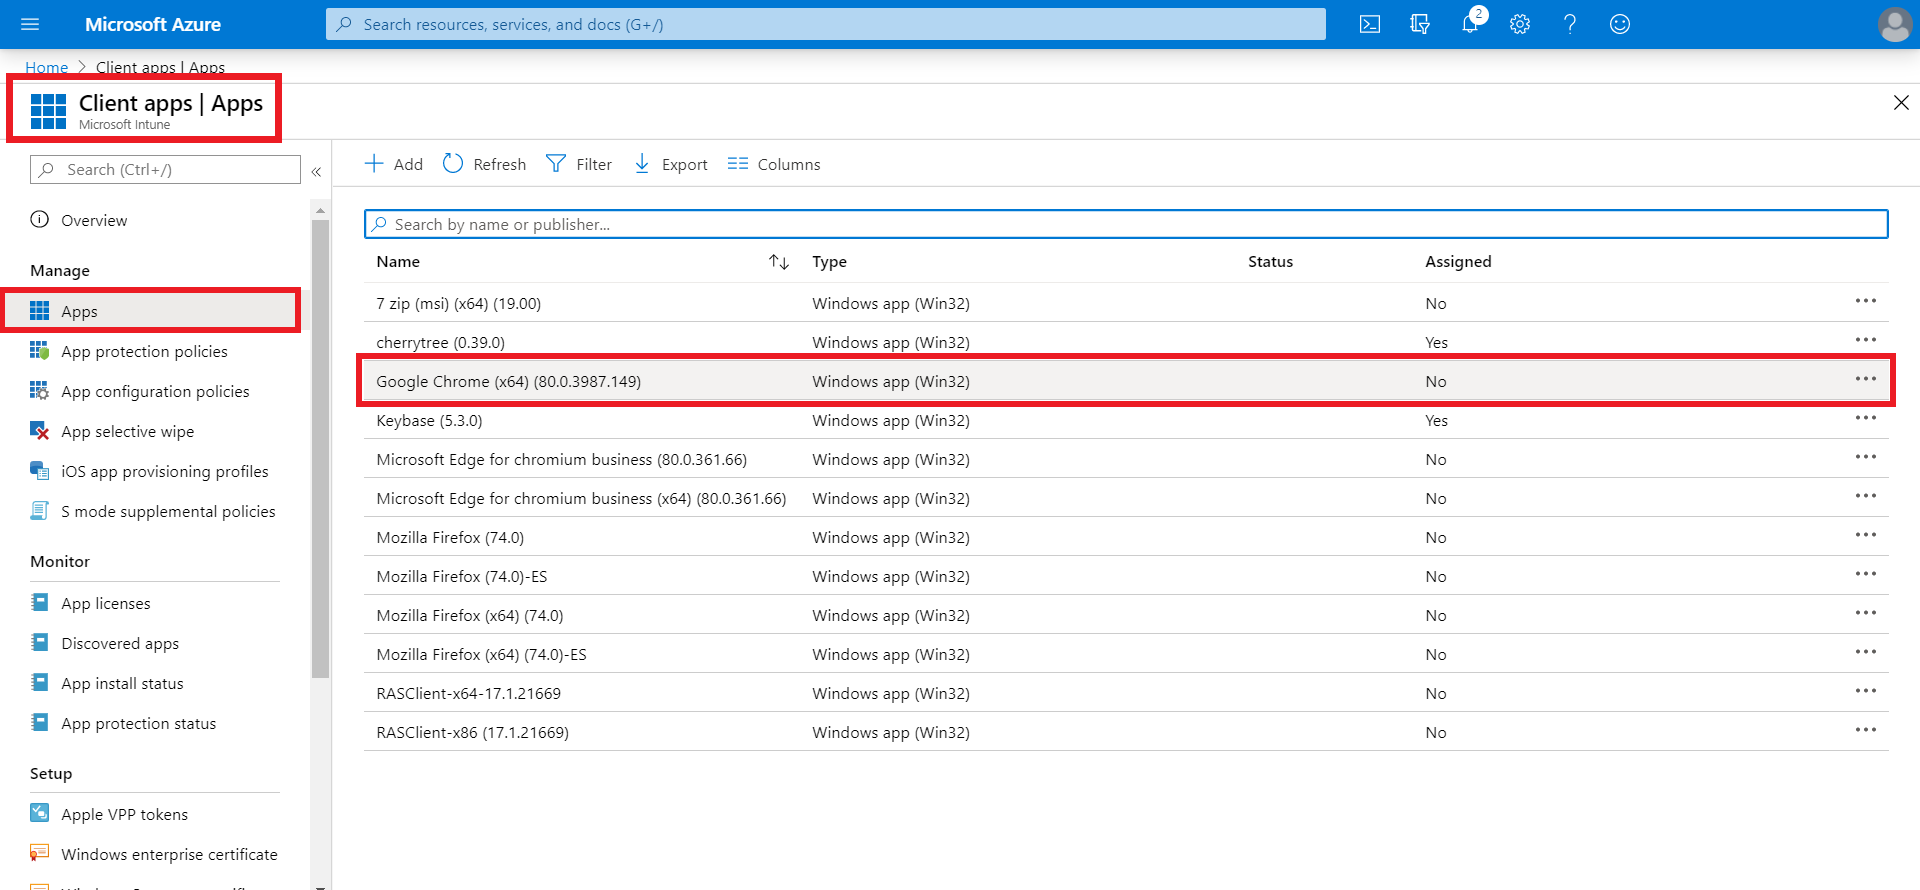Screen dimensions: 1920x890
Task: Open Mozilla Firefox (x64) (74.0)-ES app
Action: pyautogui.click(x=481, y=654)
